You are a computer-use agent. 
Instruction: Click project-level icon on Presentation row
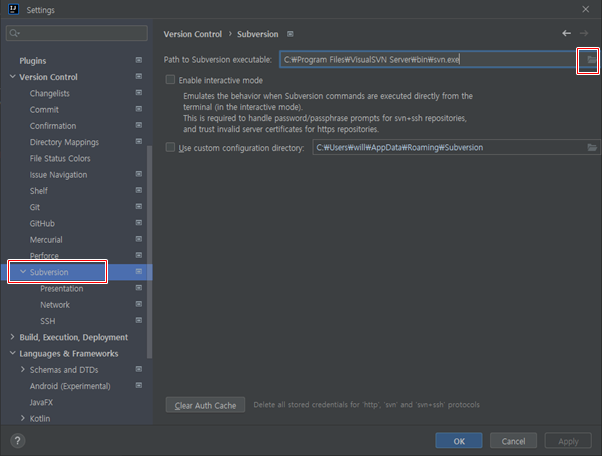point(139,287)
